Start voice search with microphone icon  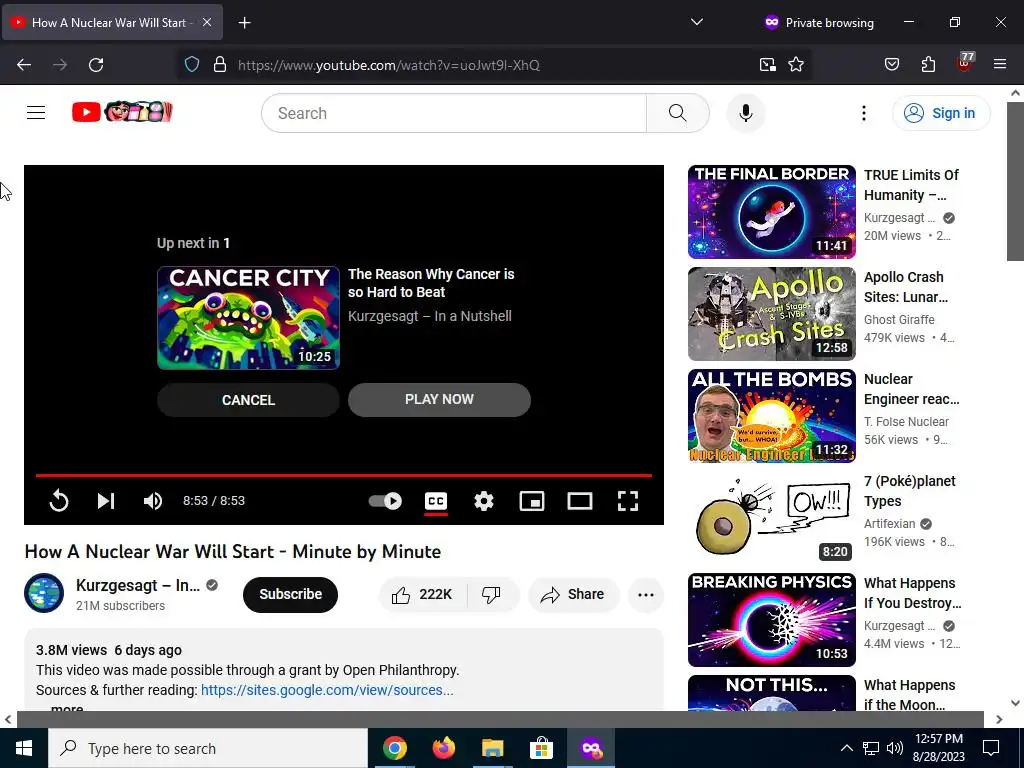745,113
